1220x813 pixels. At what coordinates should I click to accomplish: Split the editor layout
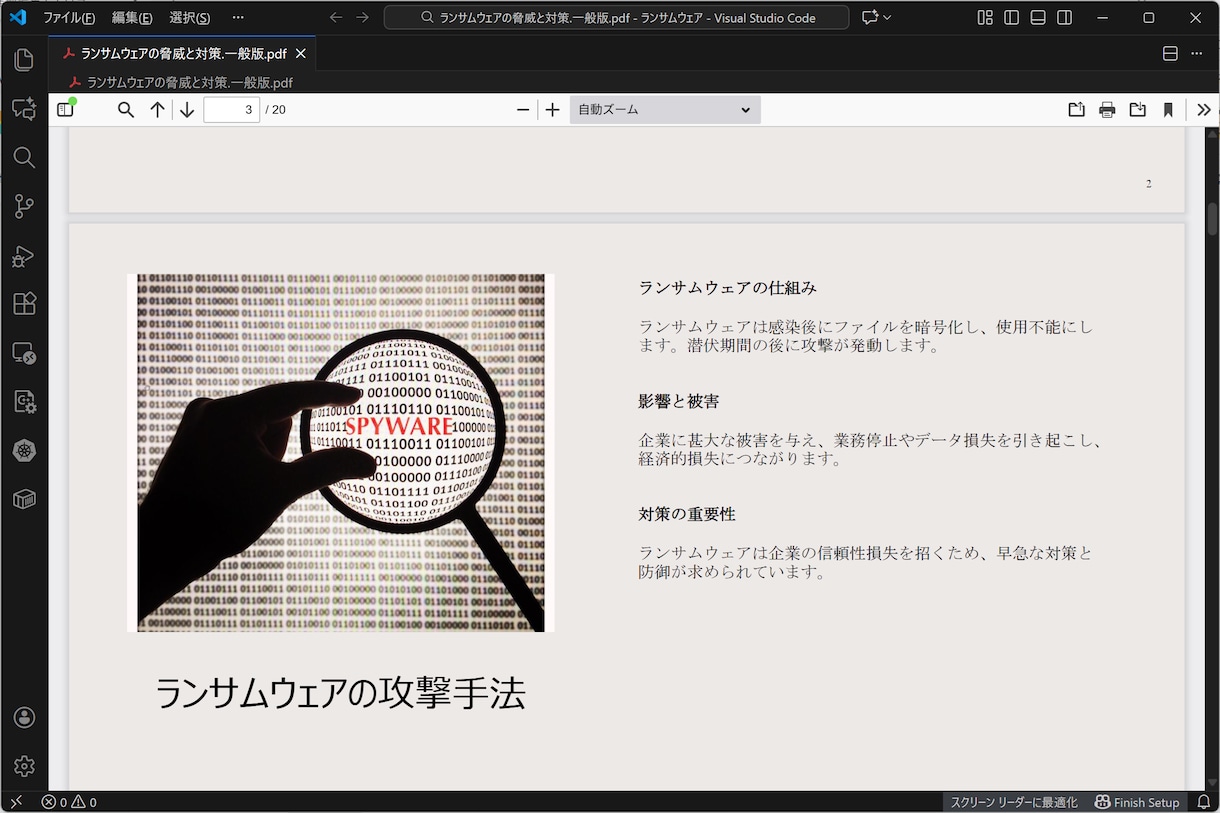click(x=1171, y=53)
